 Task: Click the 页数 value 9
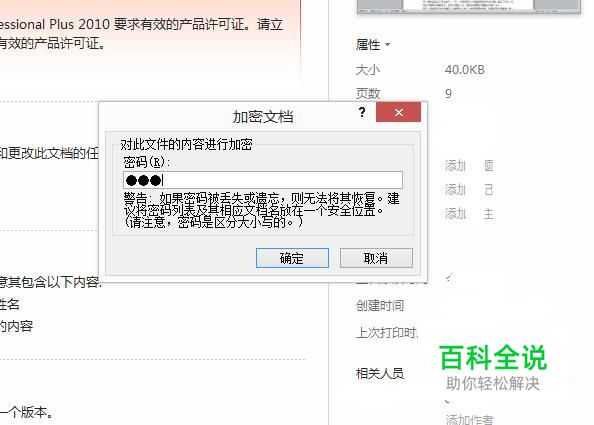tap(448, 93)
